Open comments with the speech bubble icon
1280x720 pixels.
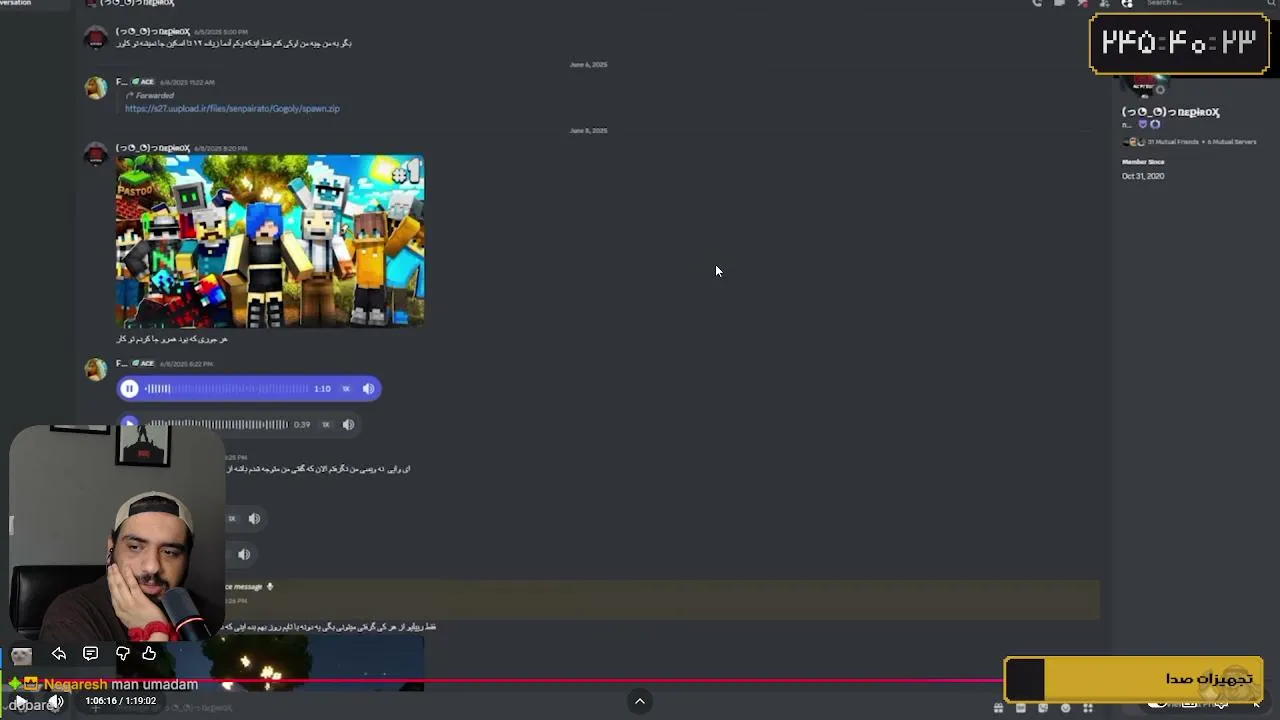pyautogui.click(x=90, y=654)
